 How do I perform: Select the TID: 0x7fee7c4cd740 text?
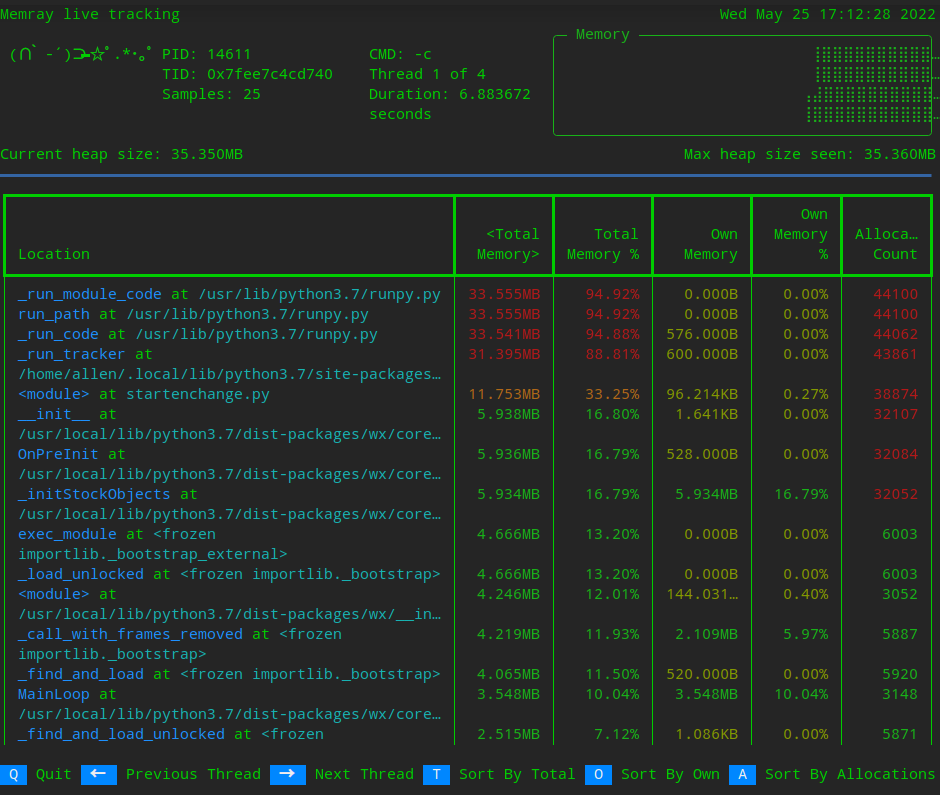[x=247, y=74]
